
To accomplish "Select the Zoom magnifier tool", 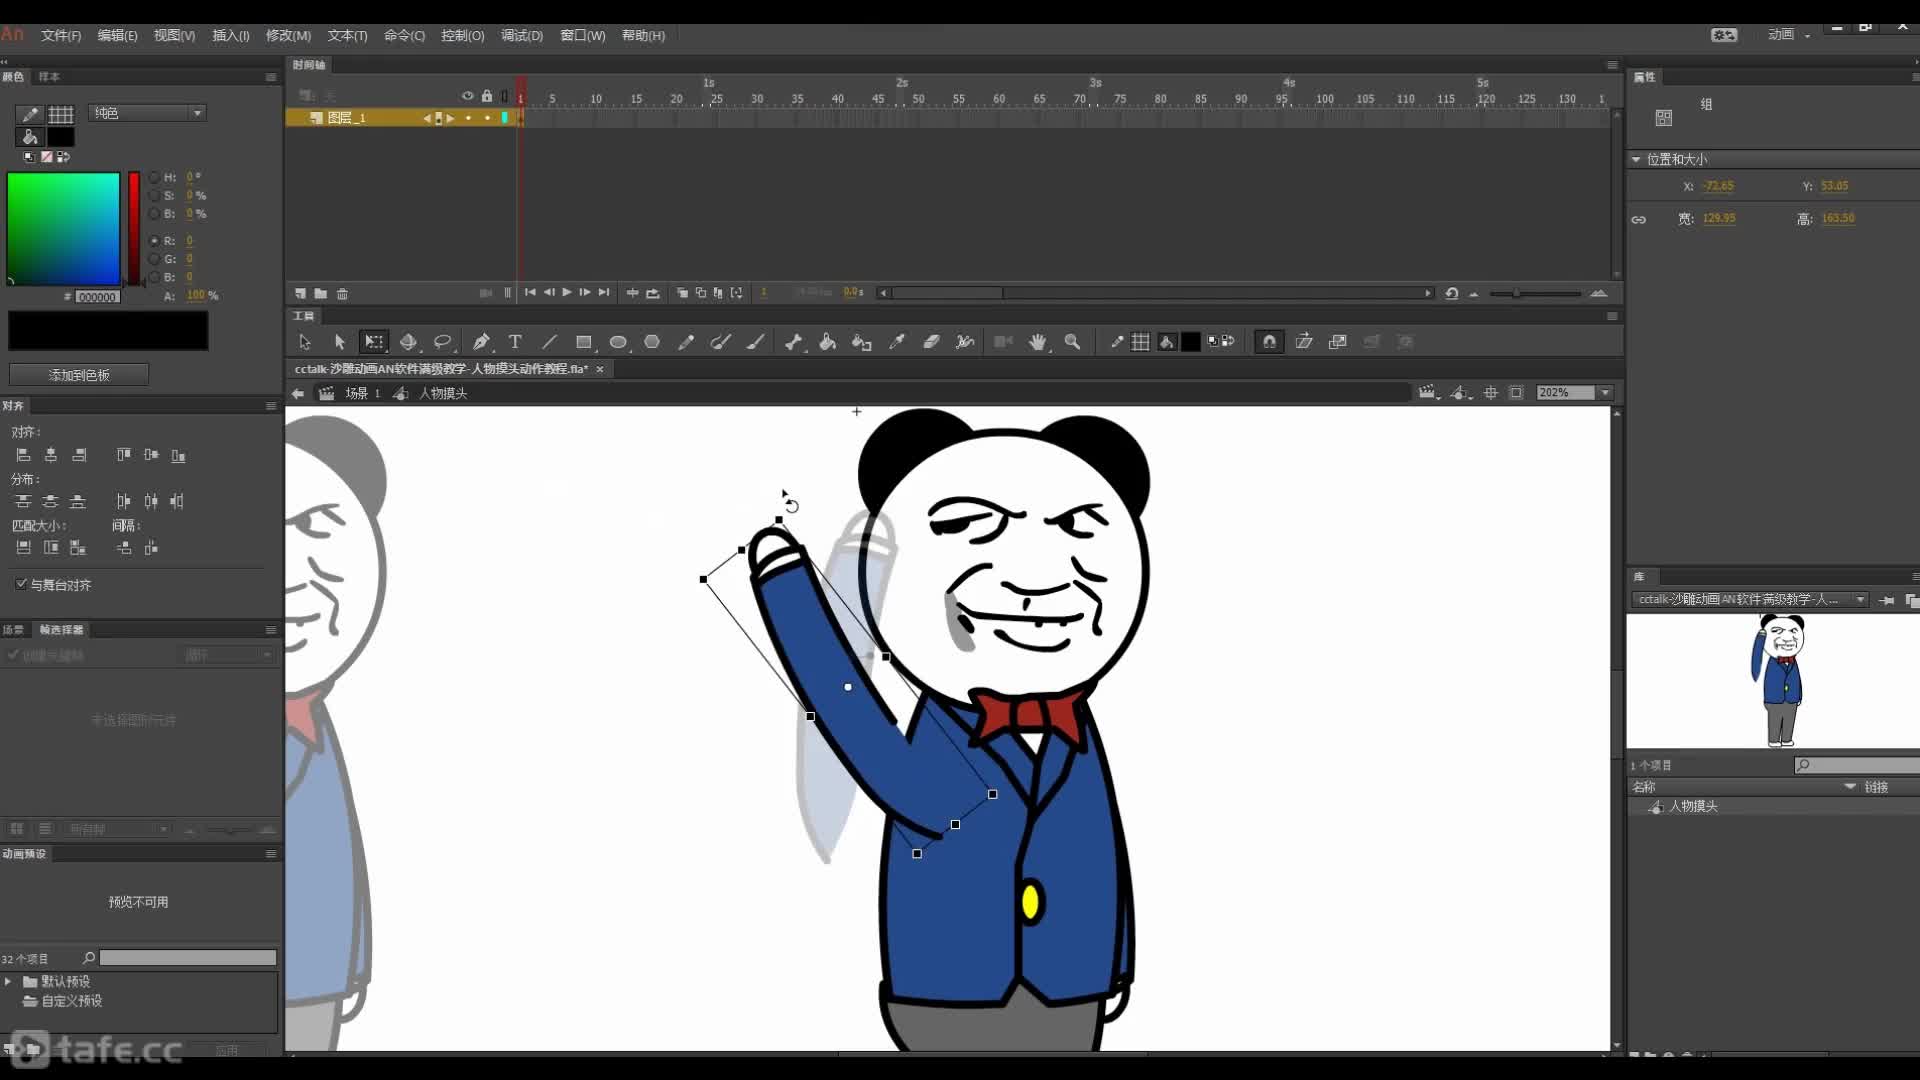I will tap(1072, 342).
